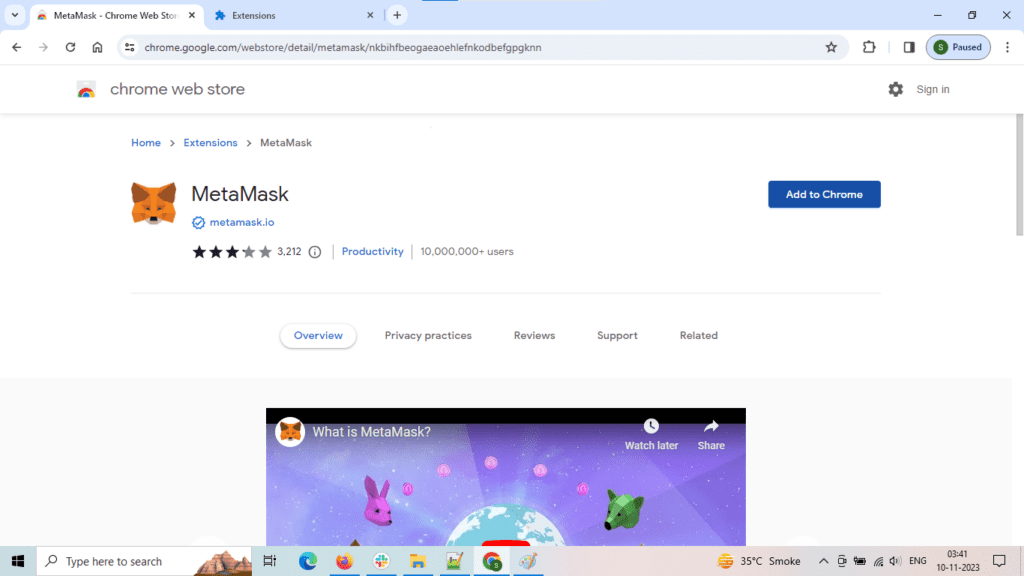
Task: Go back to the previous page
Action: (x=16, y=47)
